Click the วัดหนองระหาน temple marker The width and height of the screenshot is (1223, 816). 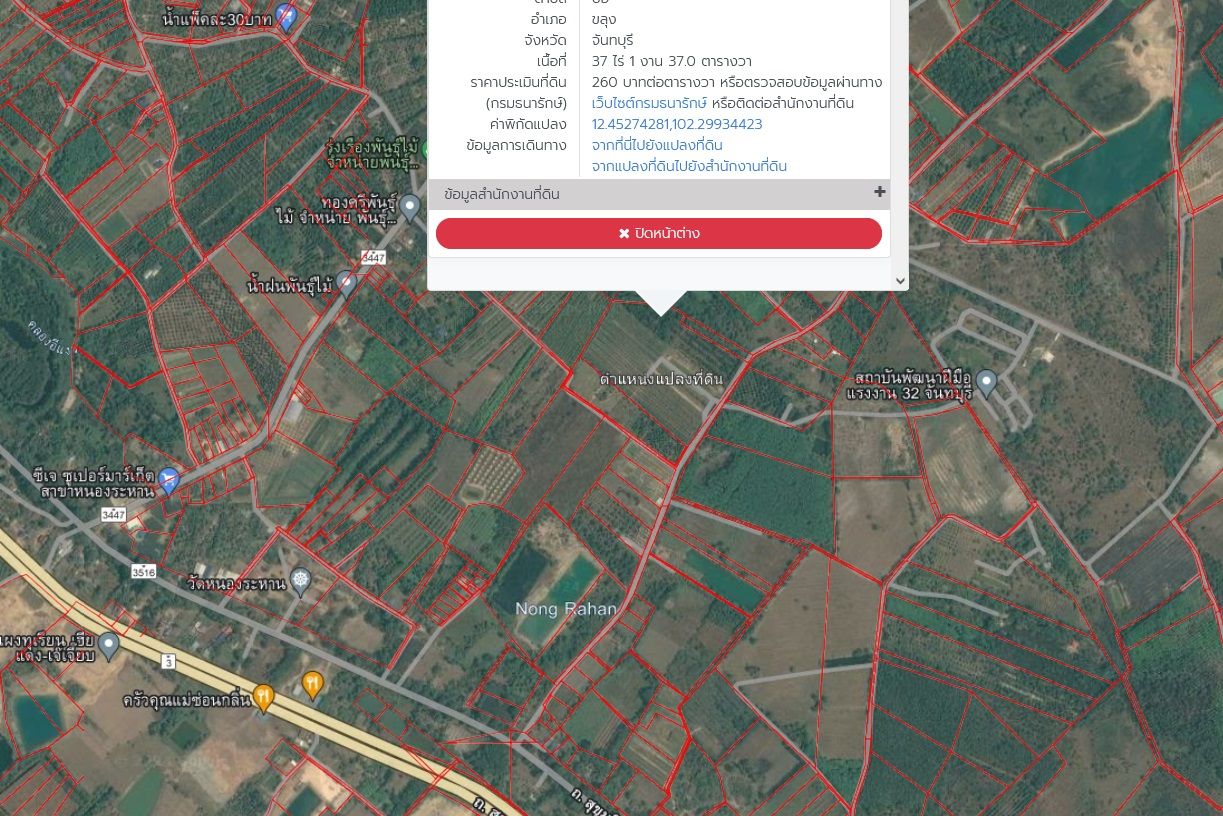(x=301, y=582)
